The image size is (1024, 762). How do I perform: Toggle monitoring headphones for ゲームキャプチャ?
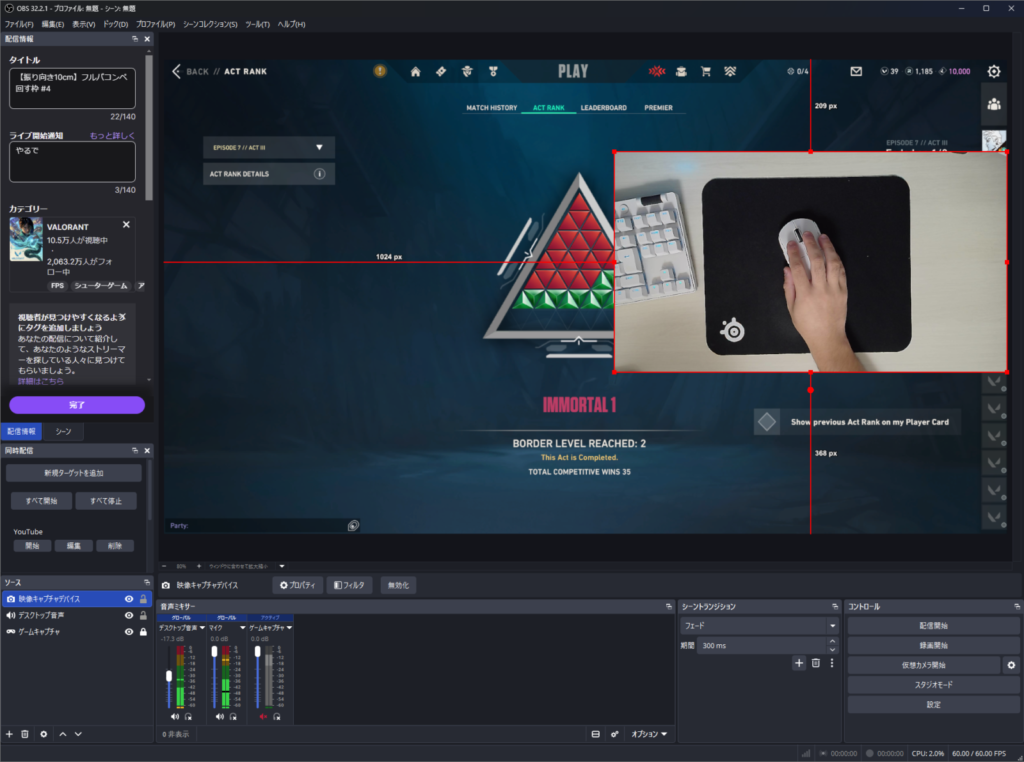(x=277, y=716)
